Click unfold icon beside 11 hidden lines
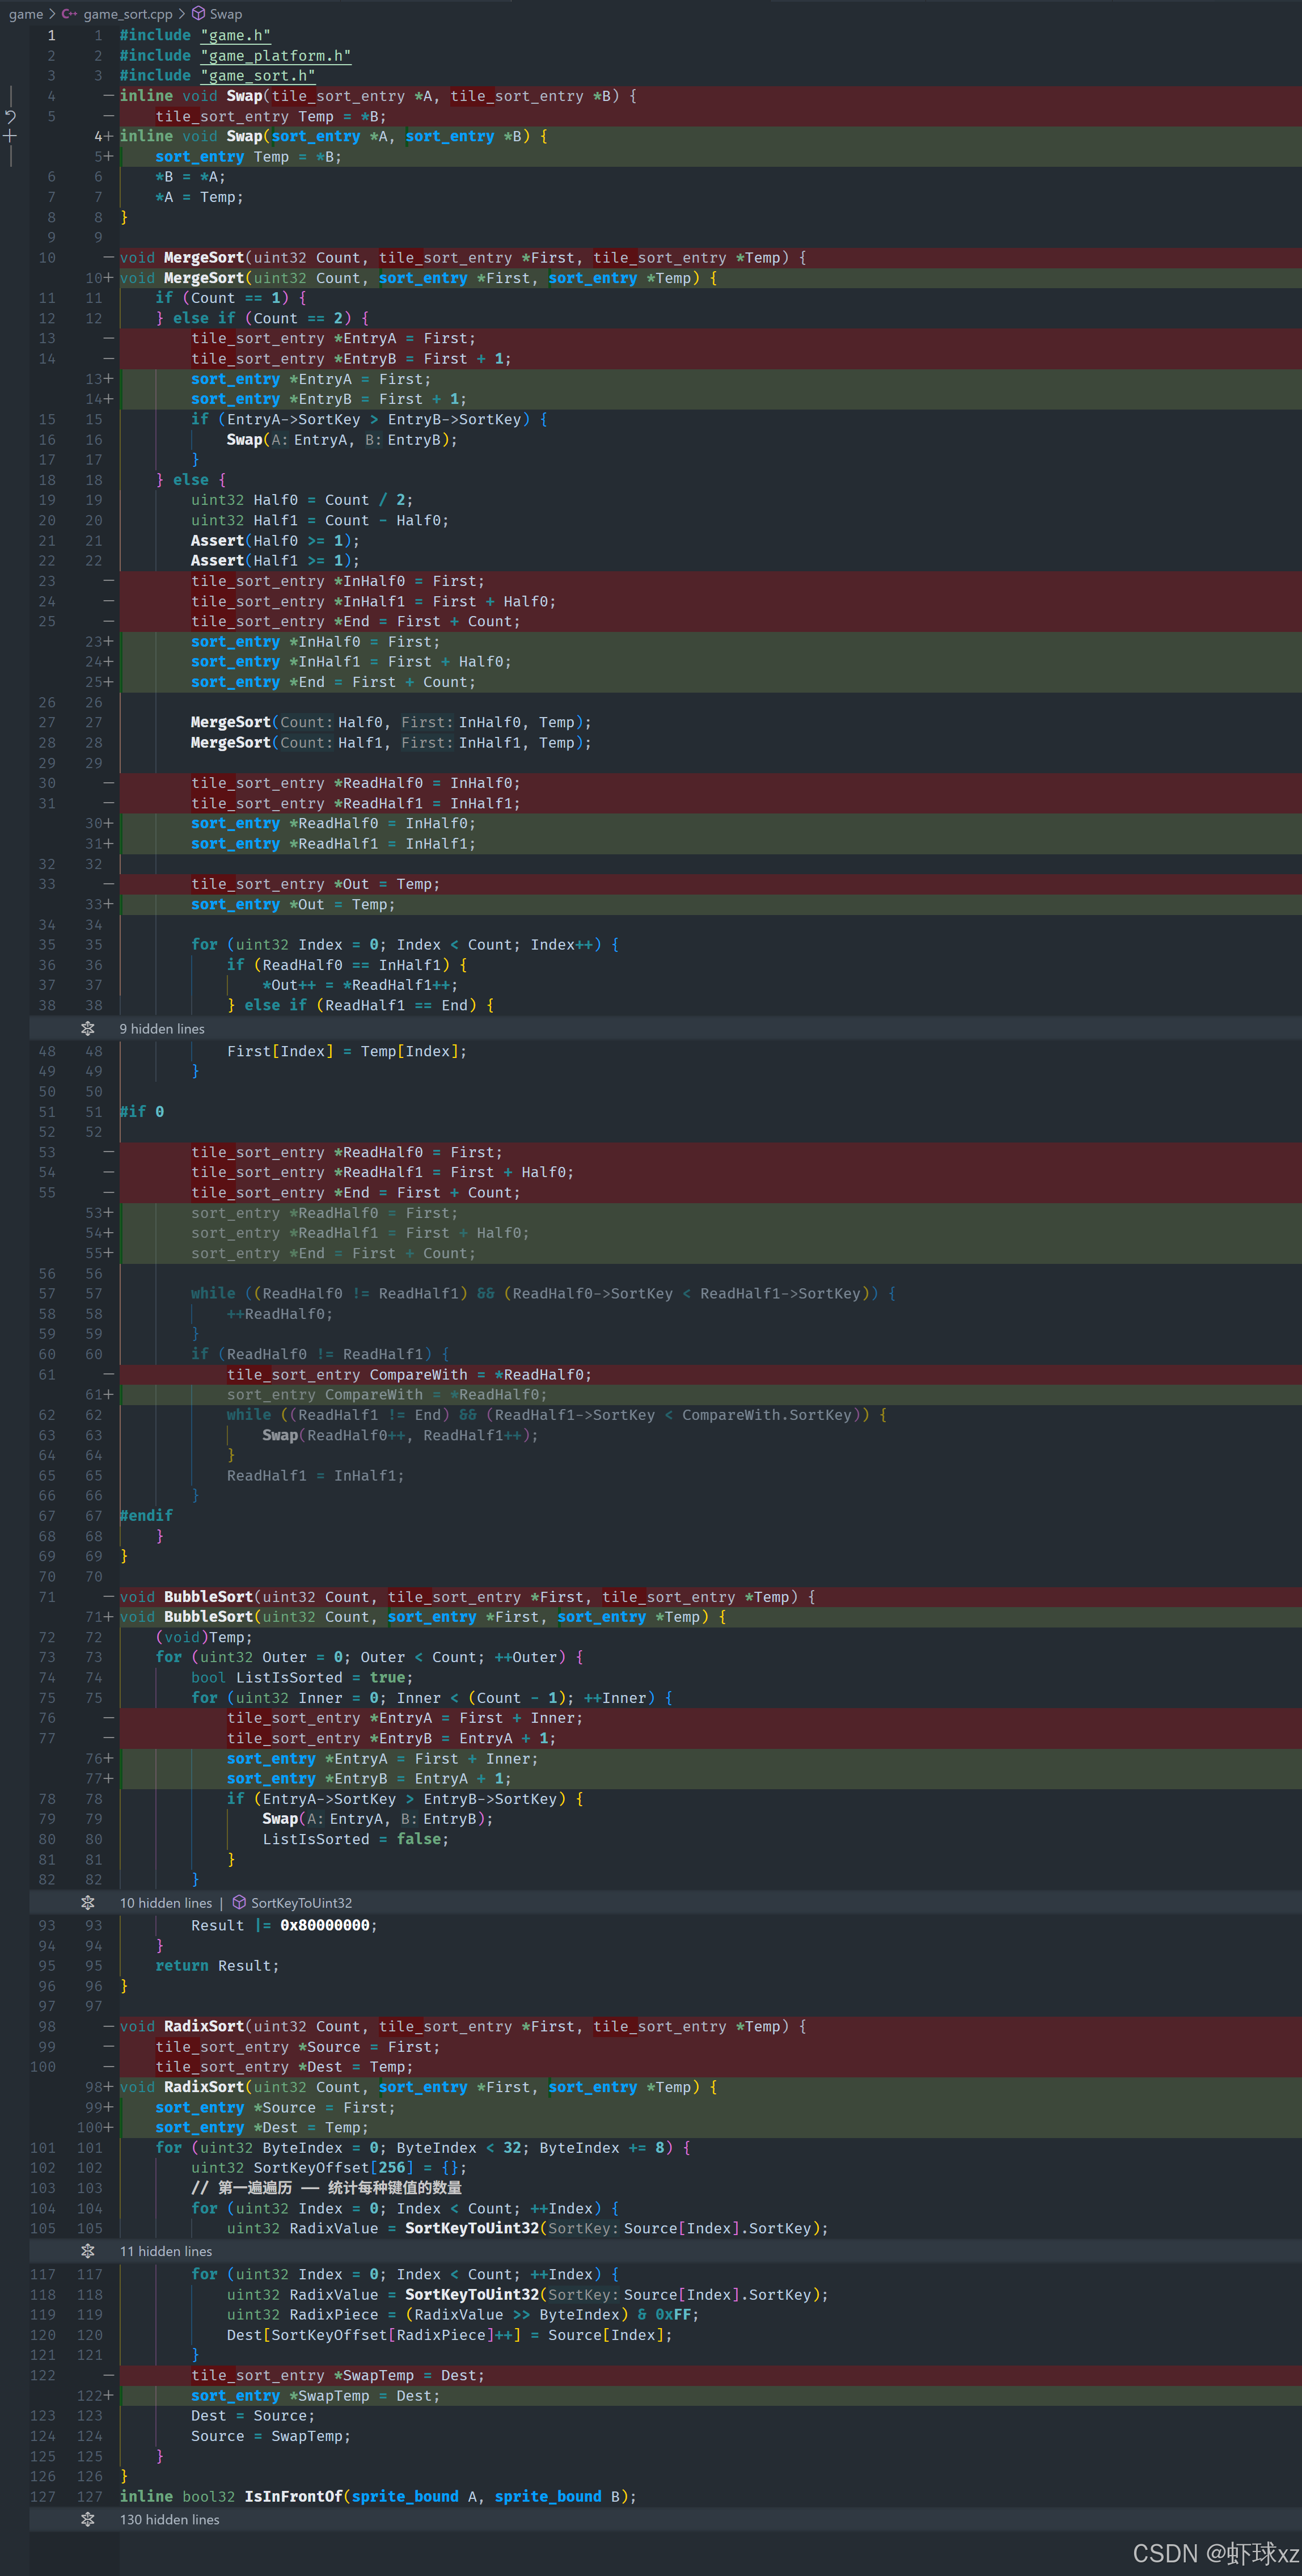This screenshot has height=2576, width=1302. pyautogui.click(x=88, y=2251)
